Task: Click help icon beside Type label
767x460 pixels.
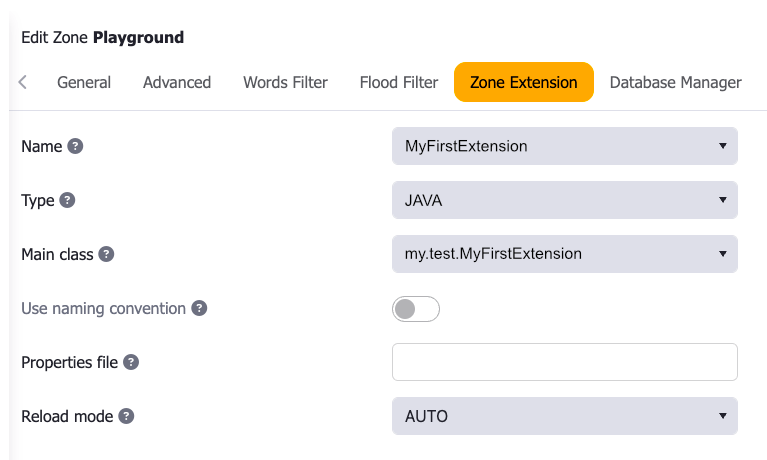Action: pyautogui.click(x=67, y=200)
